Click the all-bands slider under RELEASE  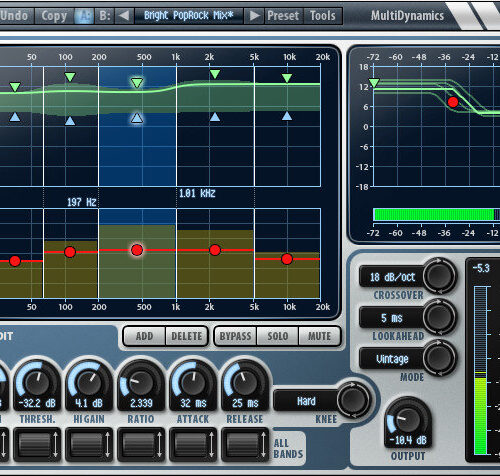tap(245, 445)
